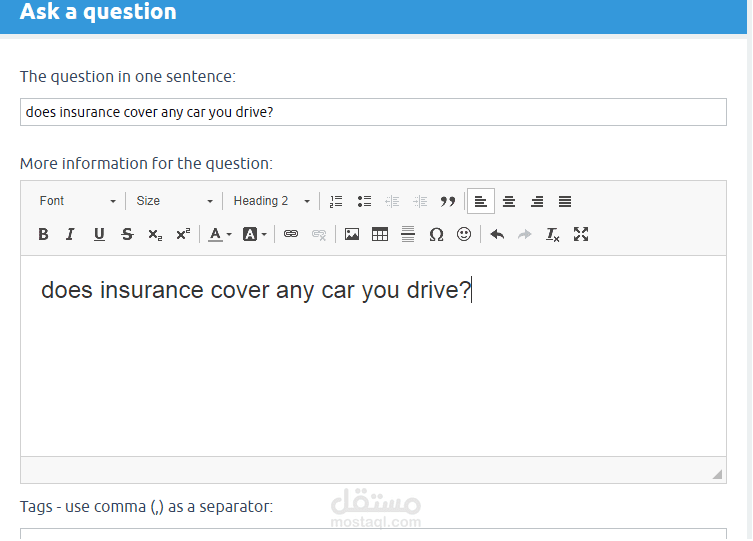753x541 pixels.
Task: Decrease indent of the text
Action: 392,201
